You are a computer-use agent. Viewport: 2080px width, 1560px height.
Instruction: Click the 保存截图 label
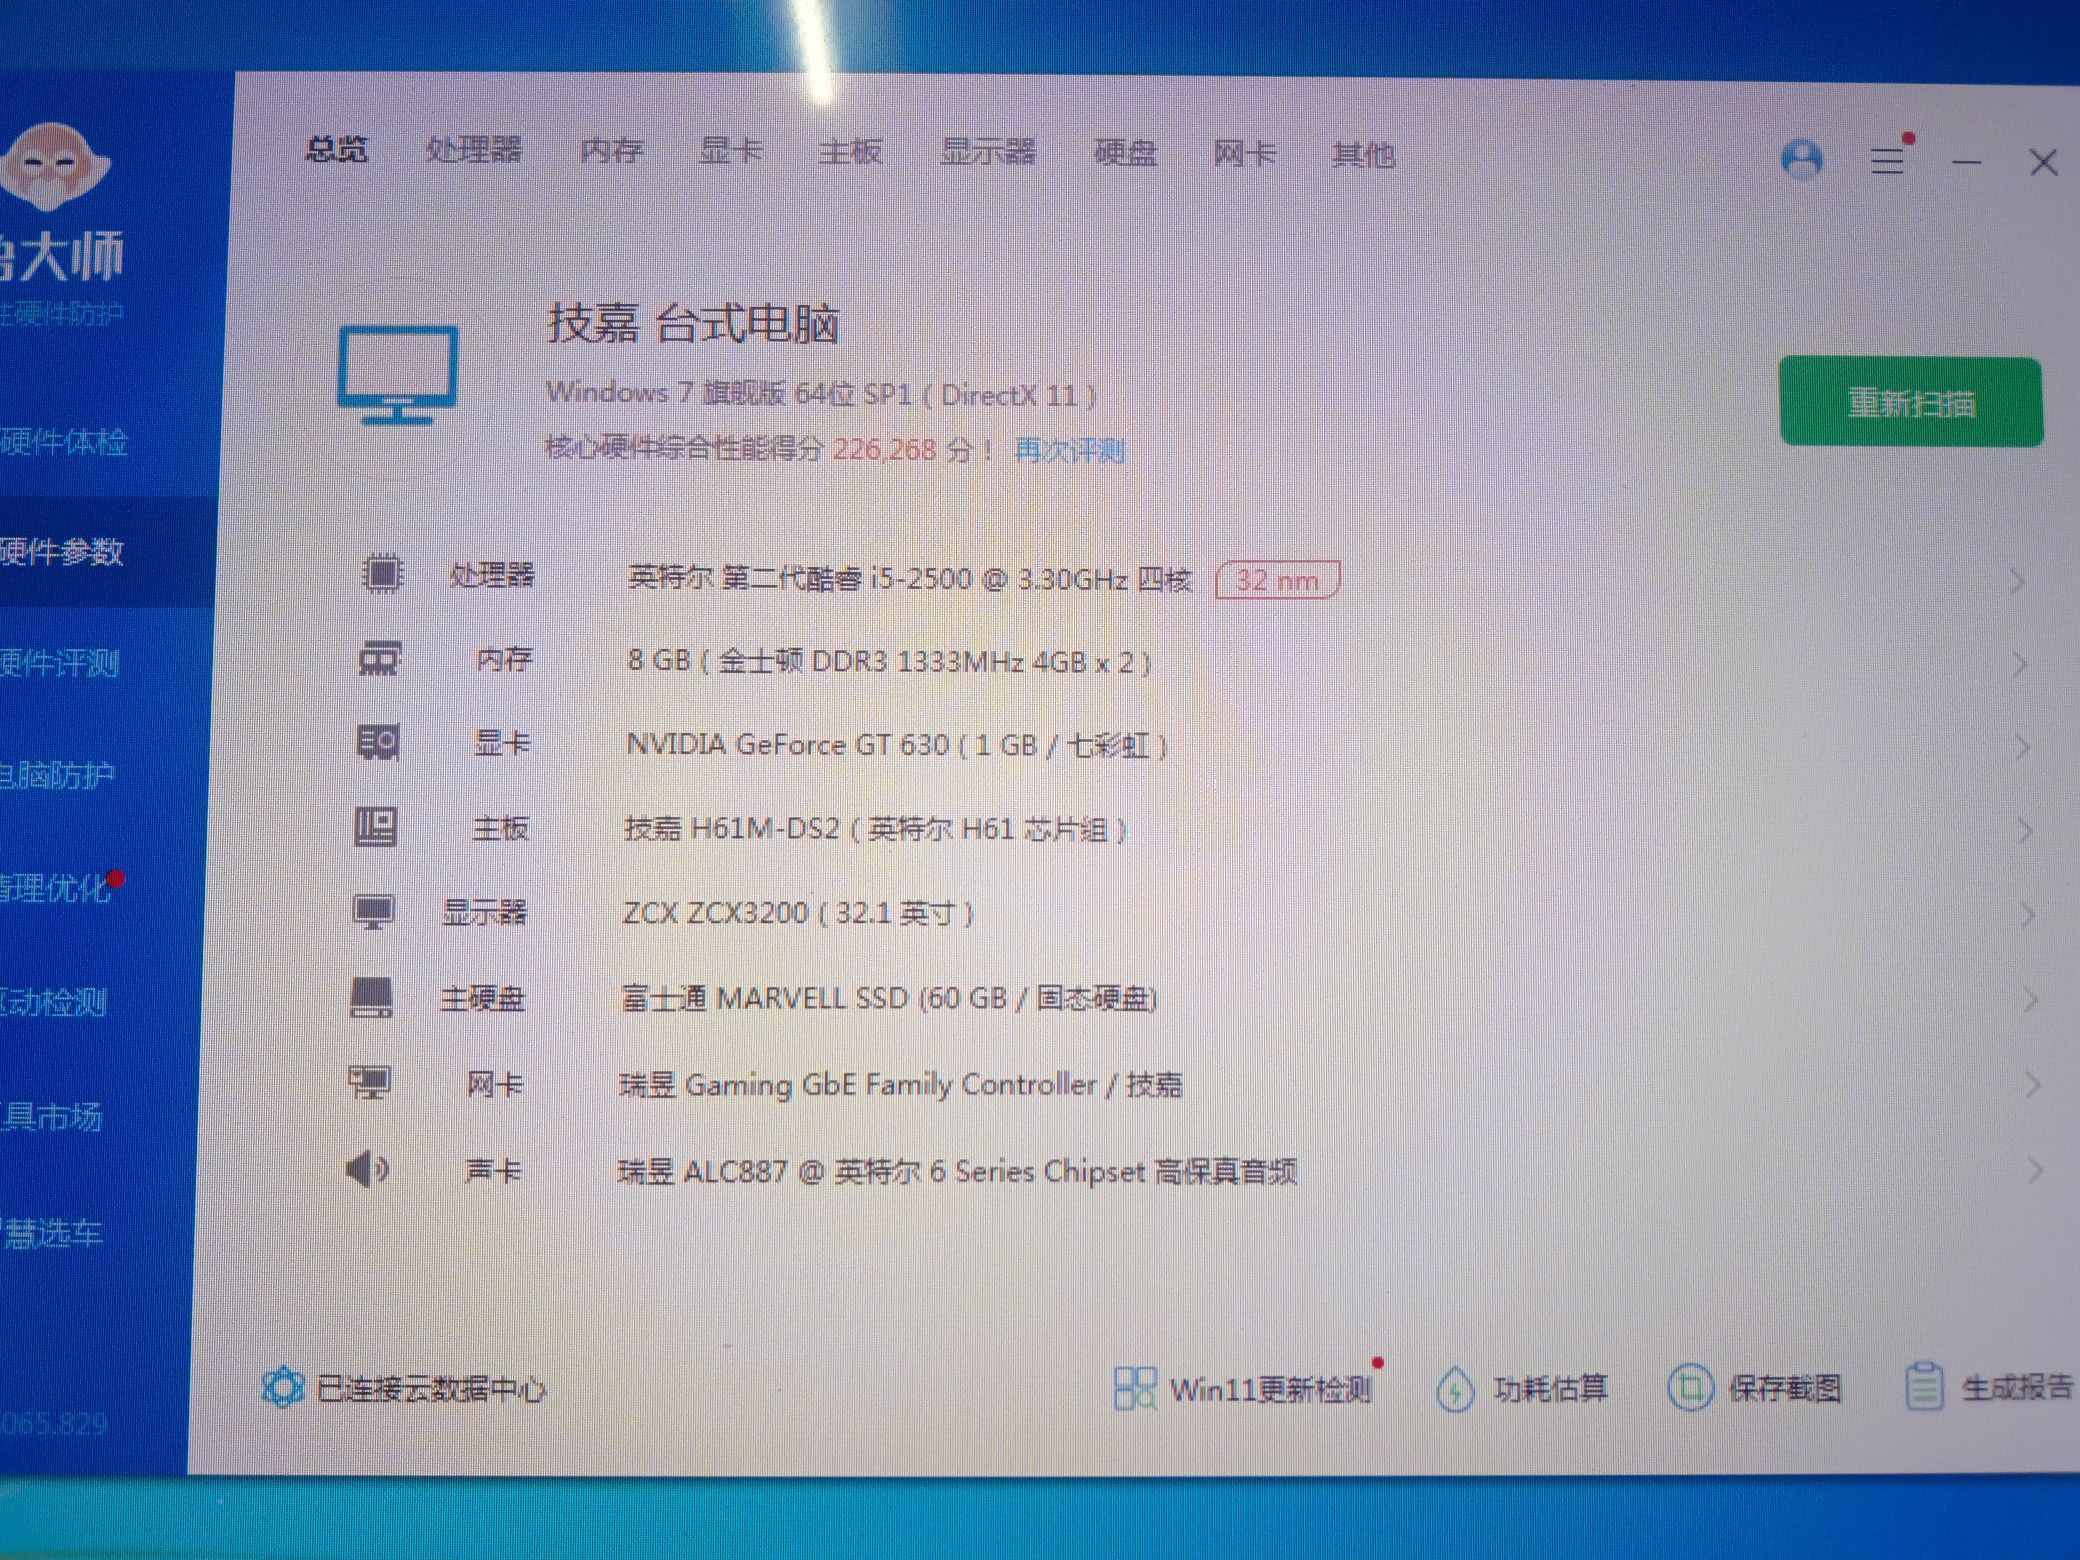[1785, 1388]
